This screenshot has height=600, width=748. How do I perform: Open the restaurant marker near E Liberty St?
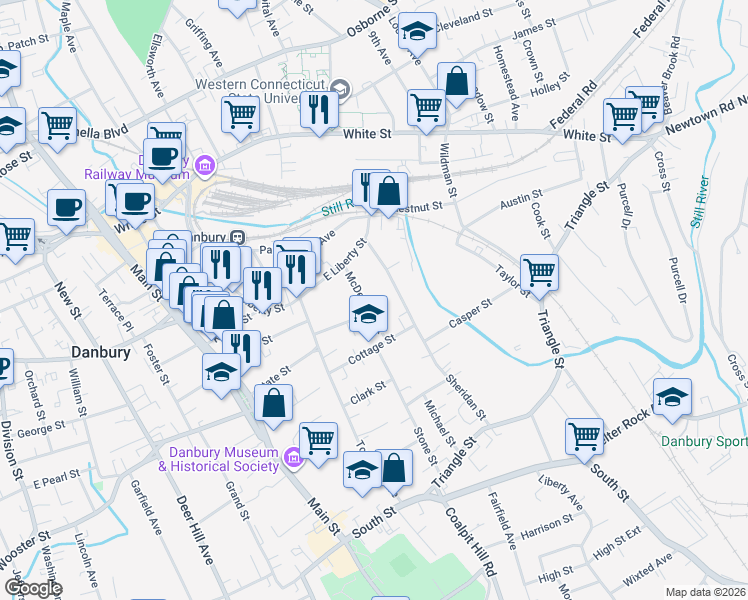[x=296, y=272]
